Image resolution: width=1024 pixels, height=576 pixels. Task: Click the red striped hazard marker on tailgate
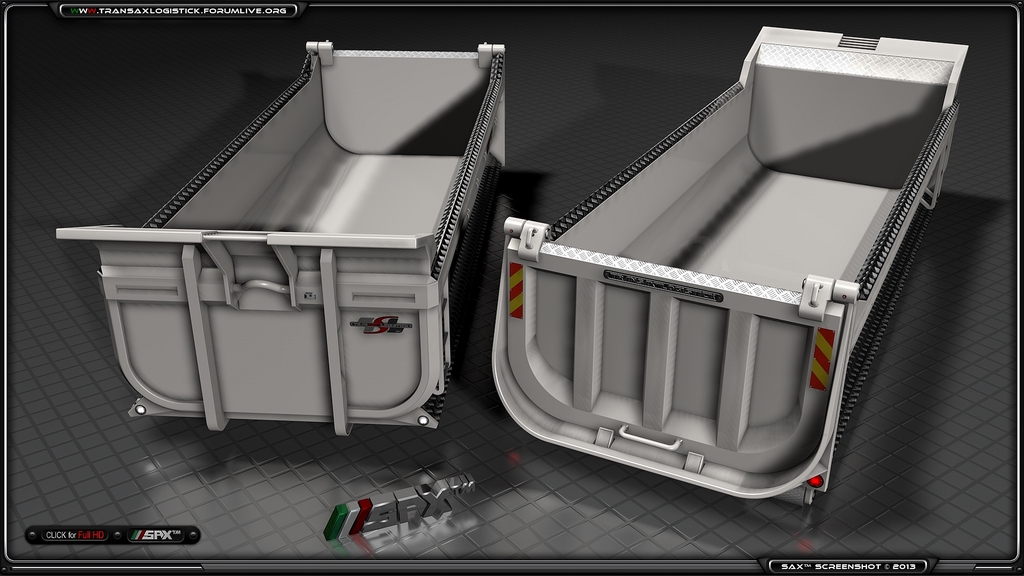click(x=820, y=358)
